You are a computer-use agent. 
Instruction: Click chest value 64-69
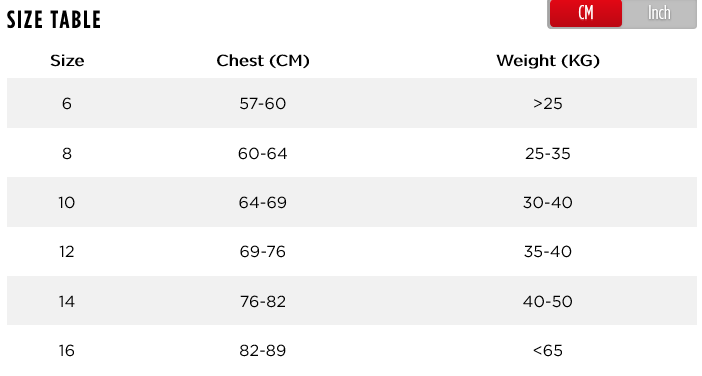(263, 202)
